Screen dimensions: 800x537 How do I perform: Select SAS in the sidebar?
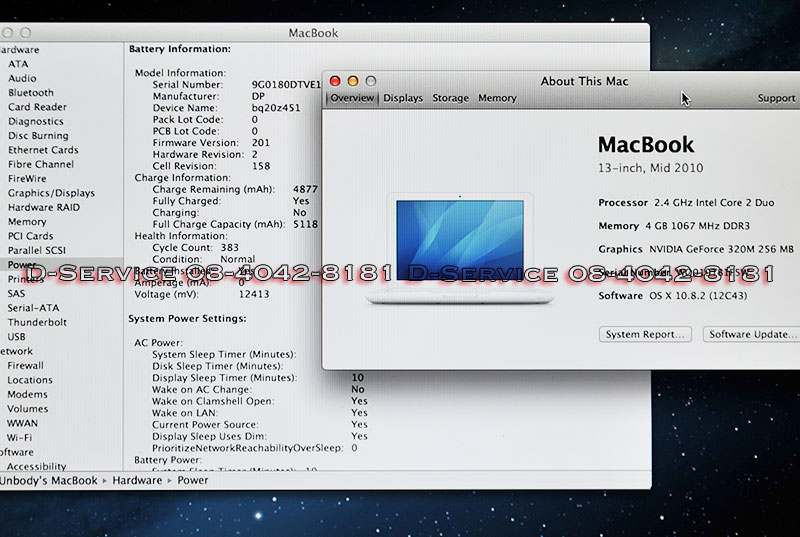(x=16, y=294)
